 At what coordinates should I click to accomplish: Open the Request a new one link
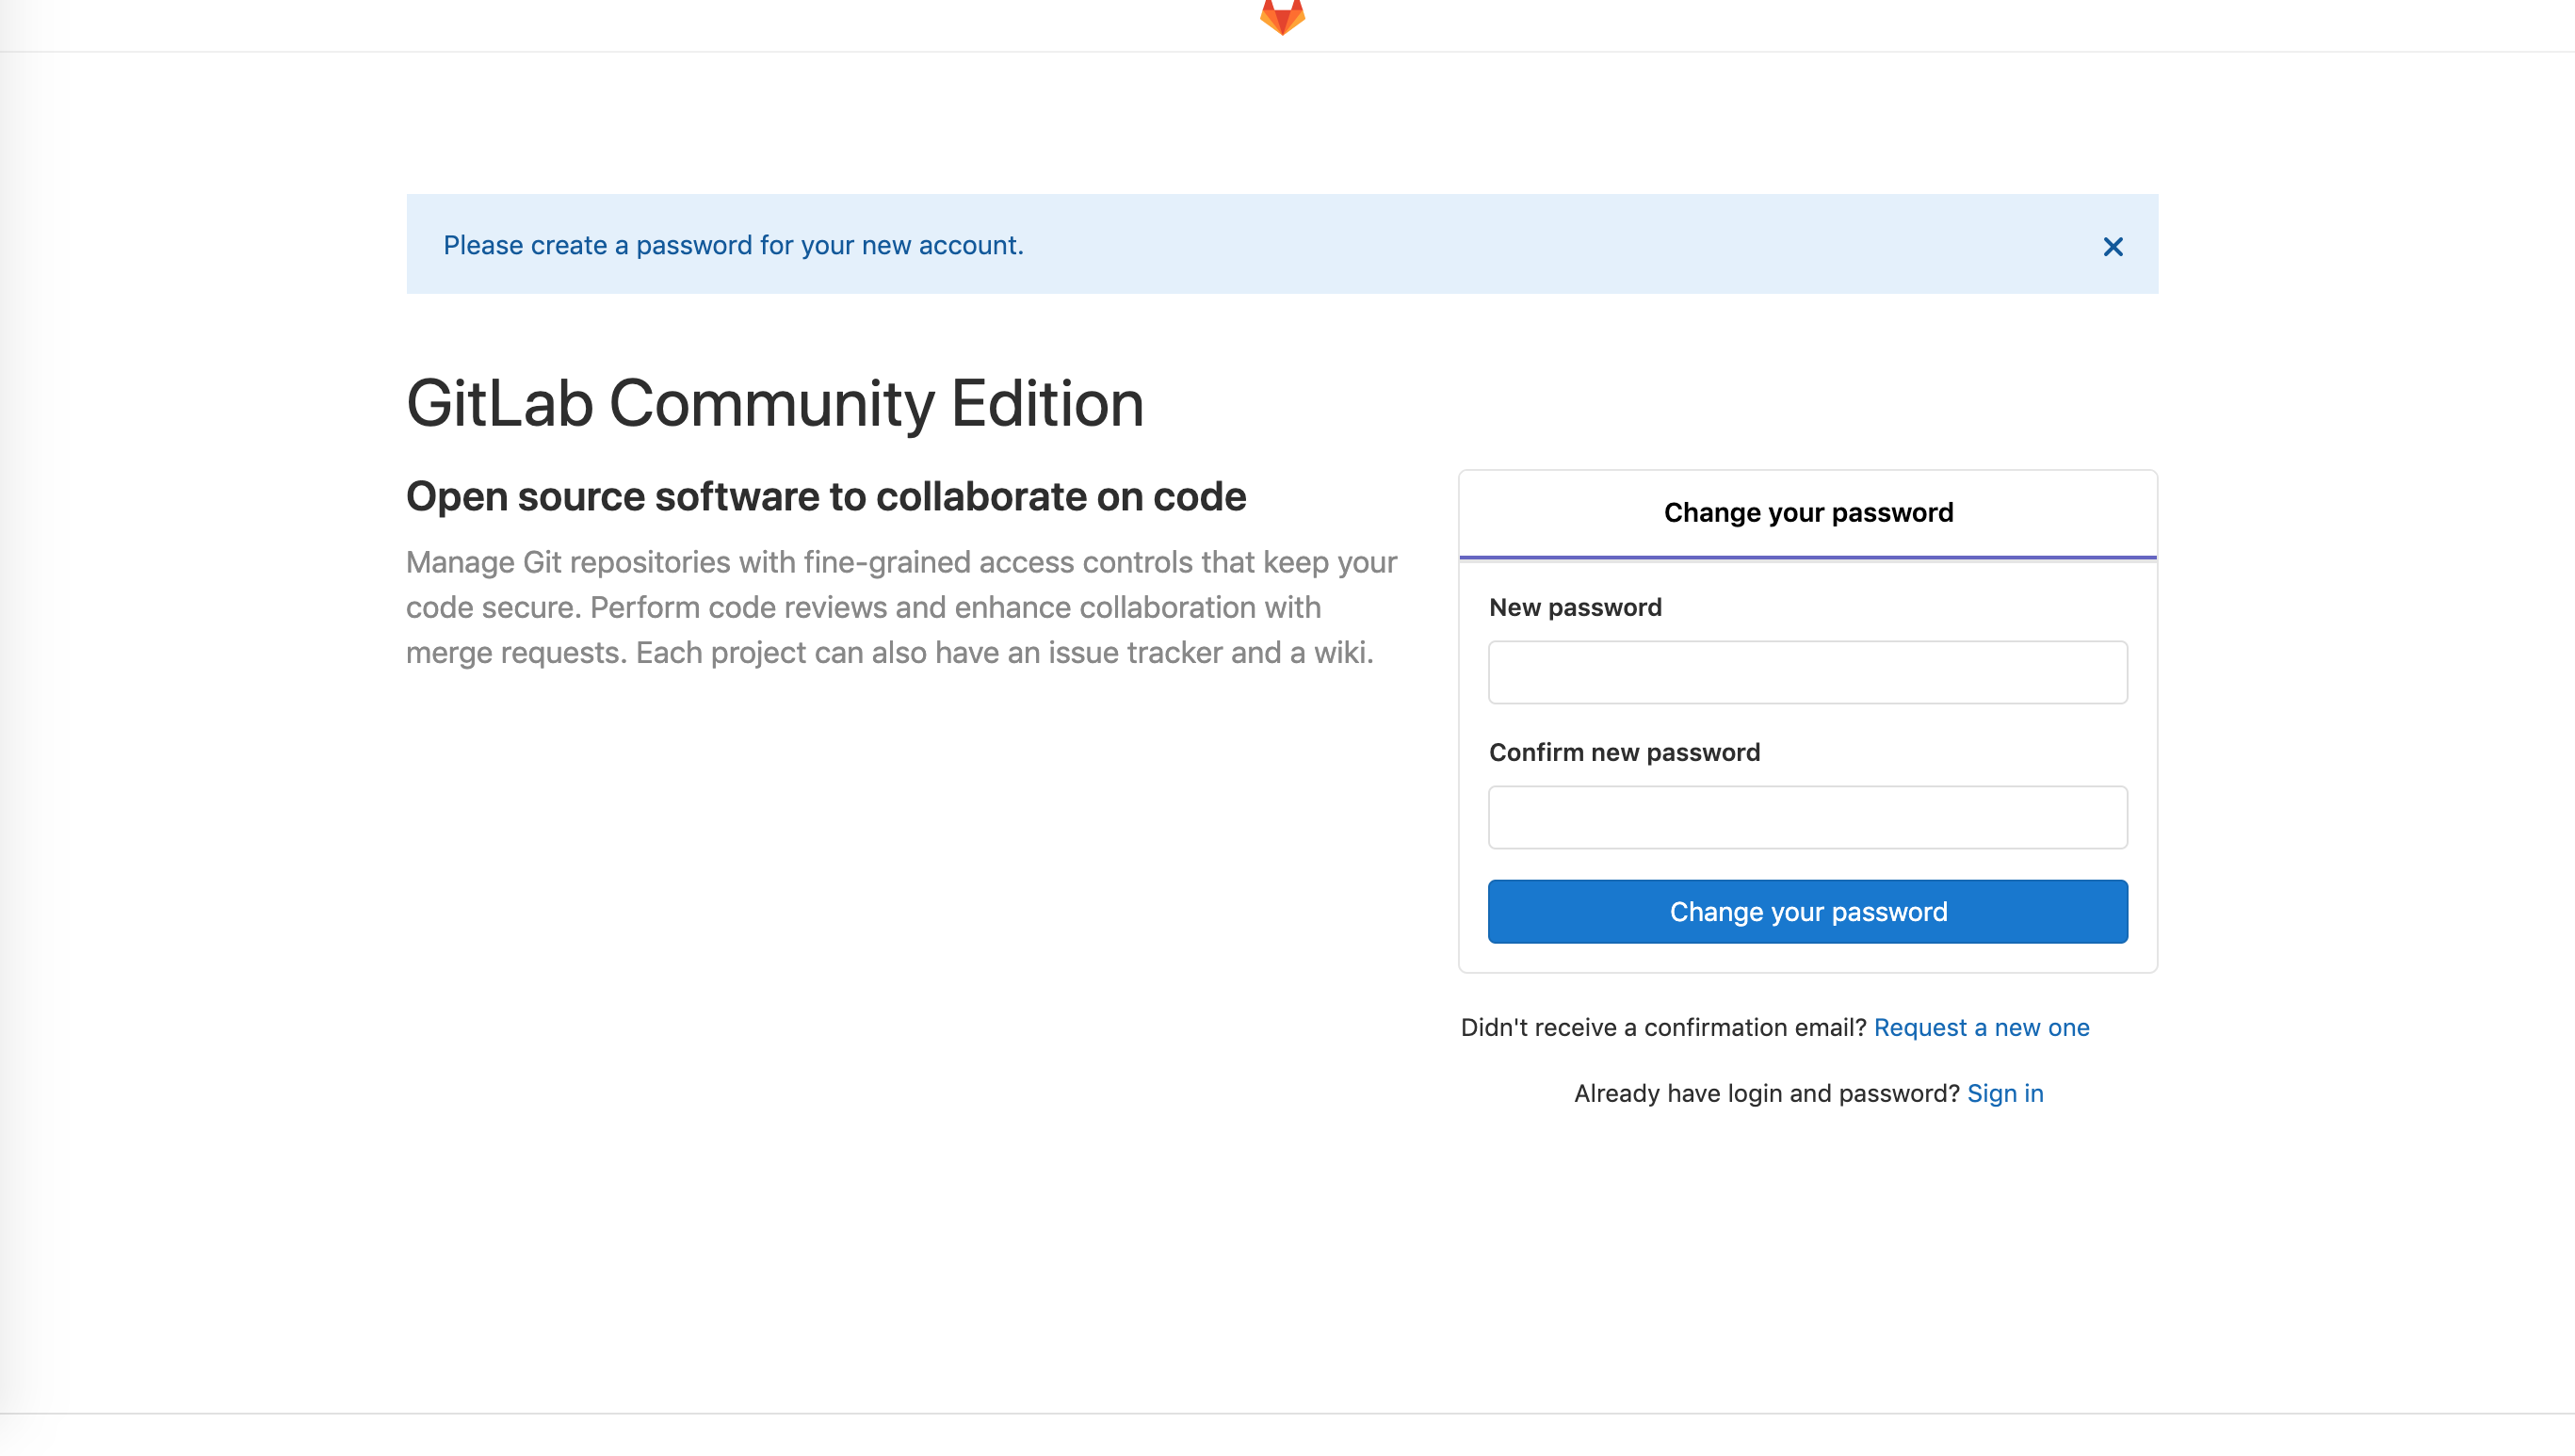pos(1981,1027)
